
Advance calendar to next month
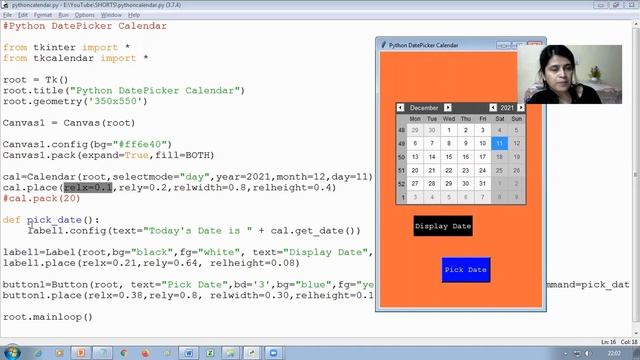click(448, 108)
